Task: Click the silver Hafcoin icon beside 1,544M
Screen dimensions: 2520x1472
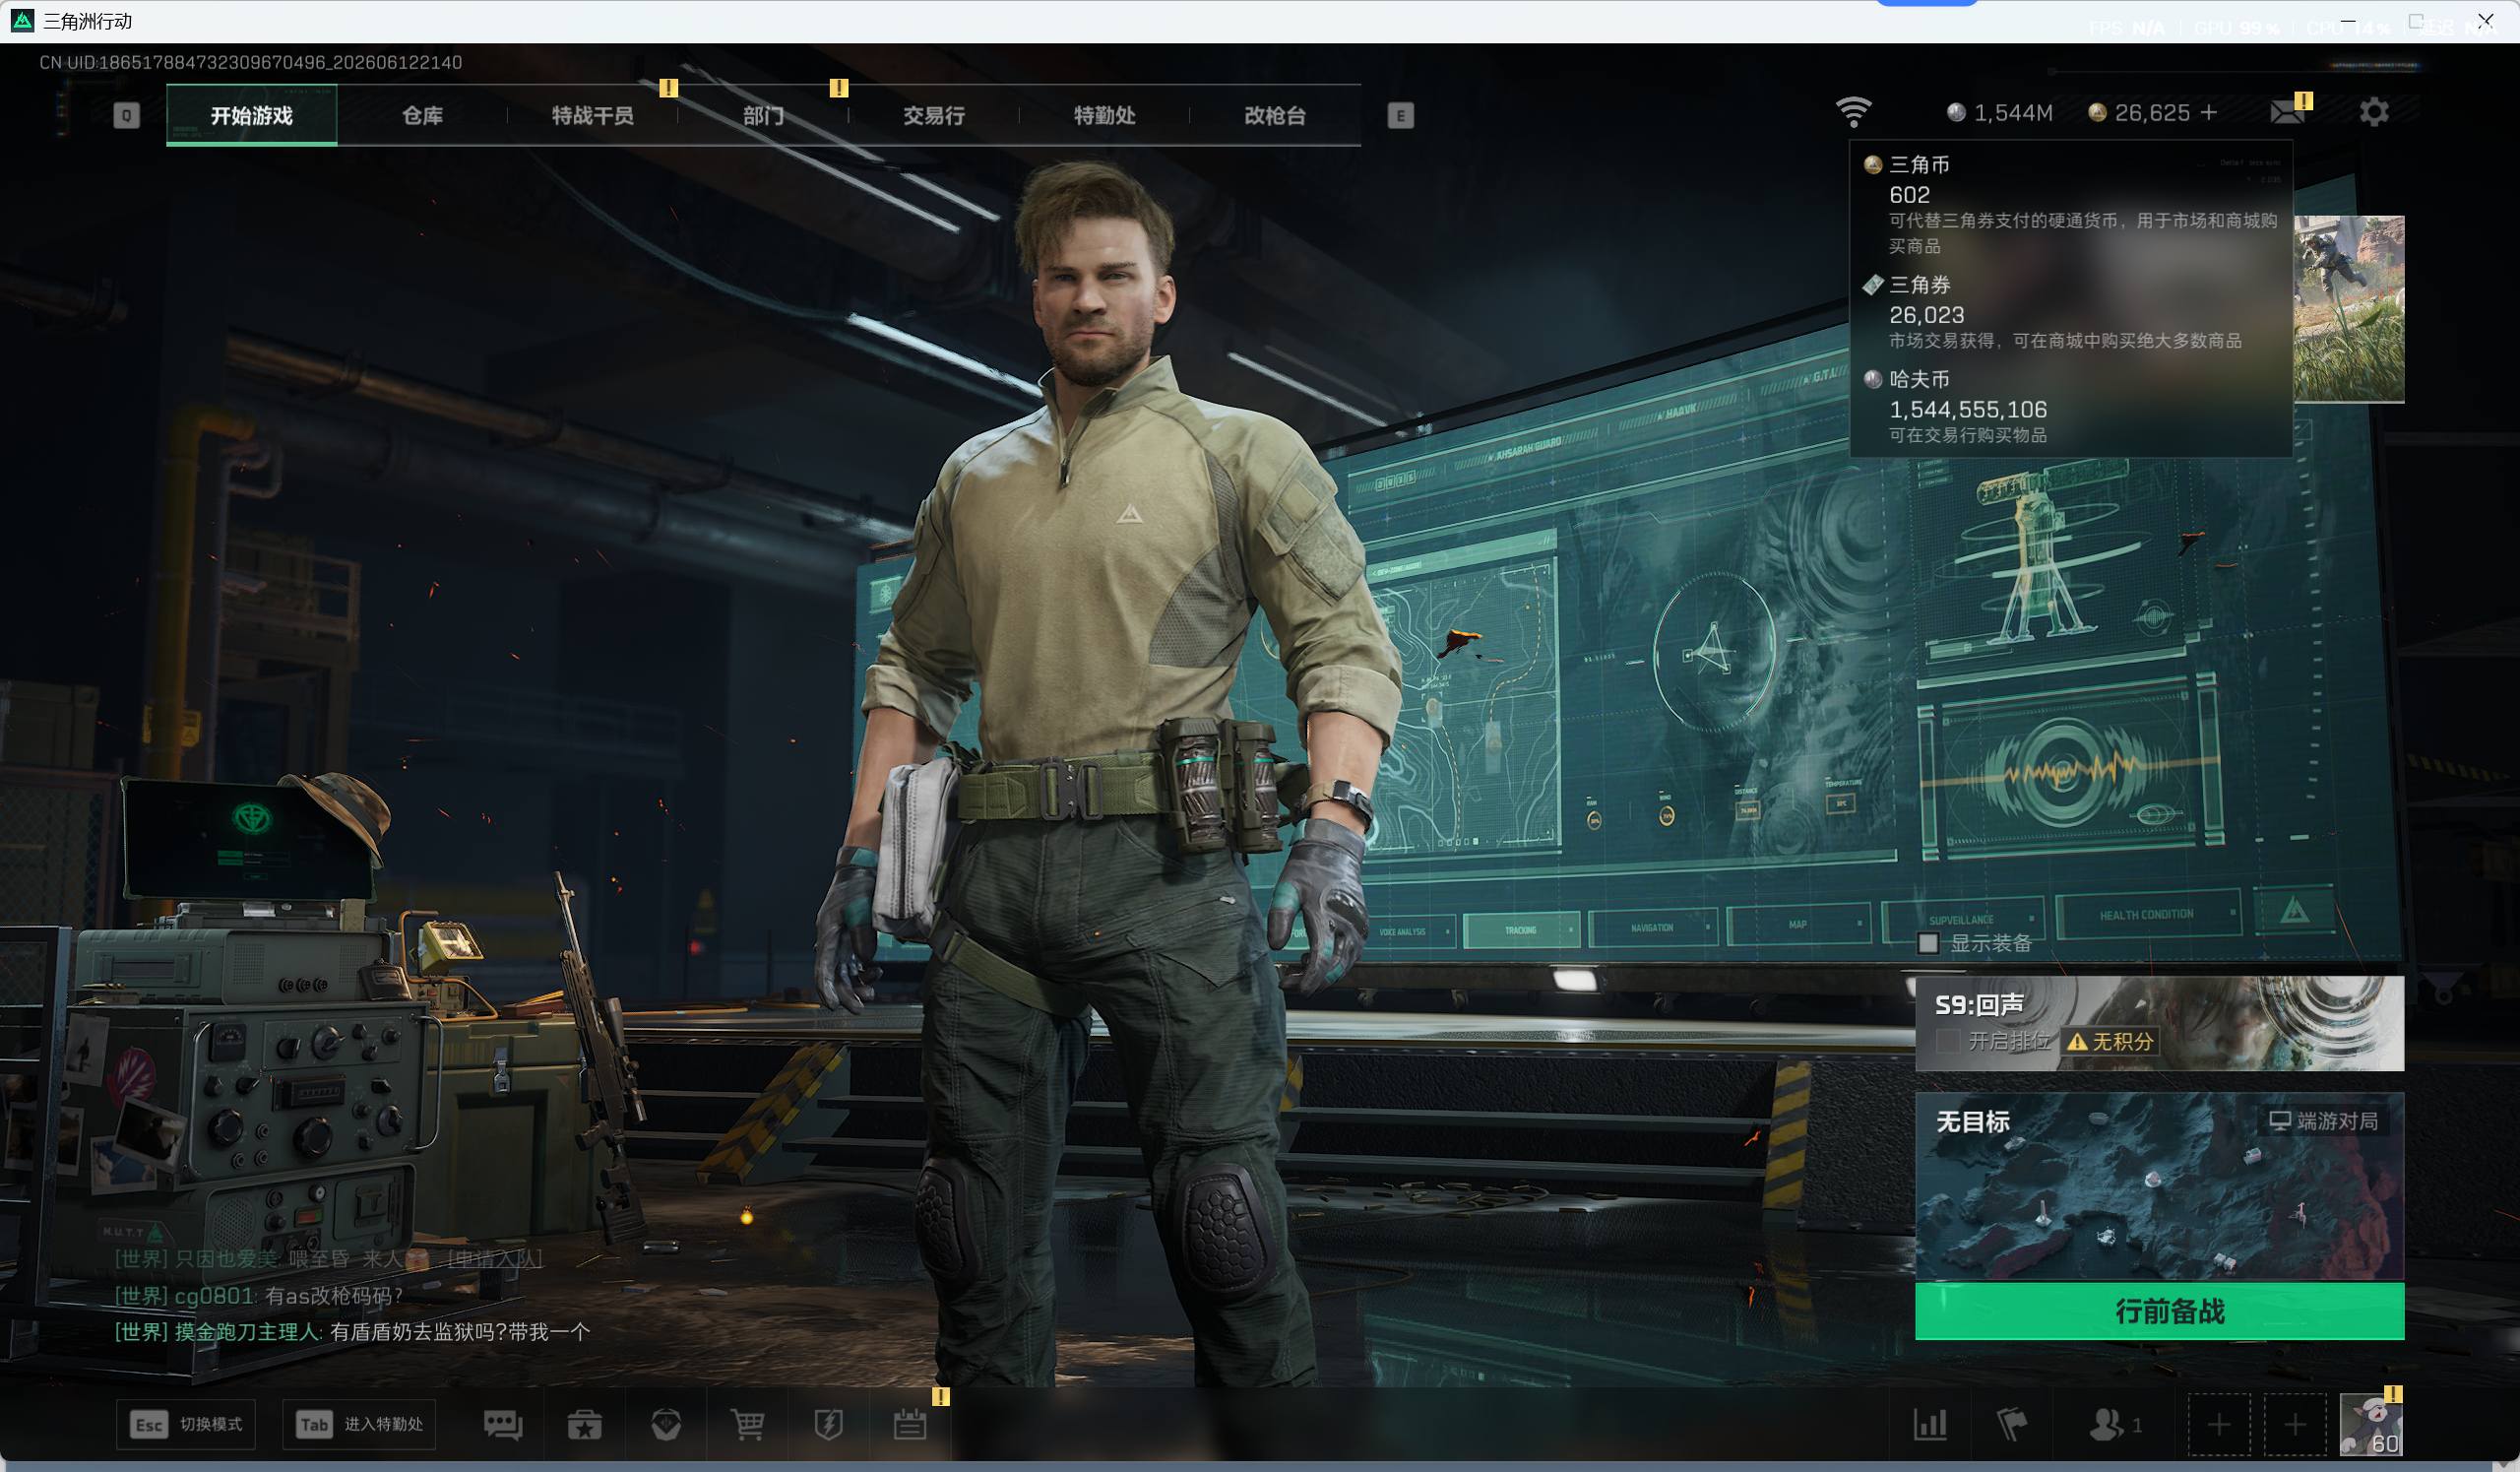Action: point(1957,113)
